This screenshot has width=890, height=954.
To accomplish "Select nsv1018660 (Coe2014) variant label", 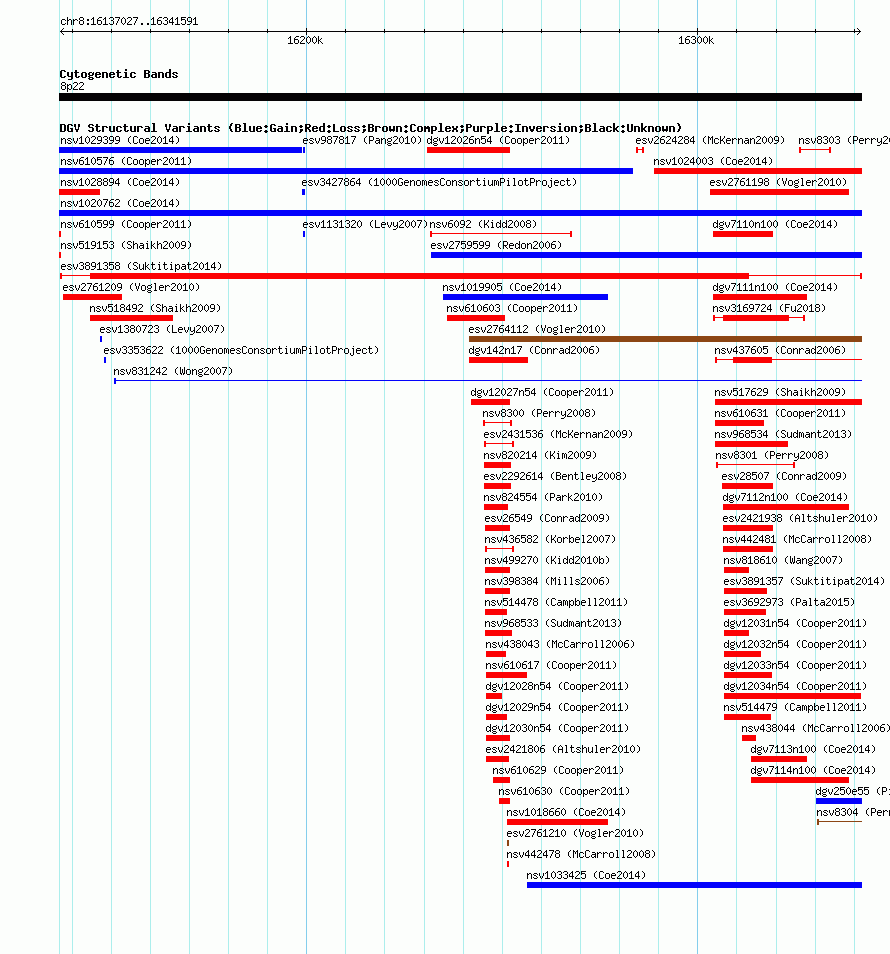I will pyautogui.click(x=566, y=812).
